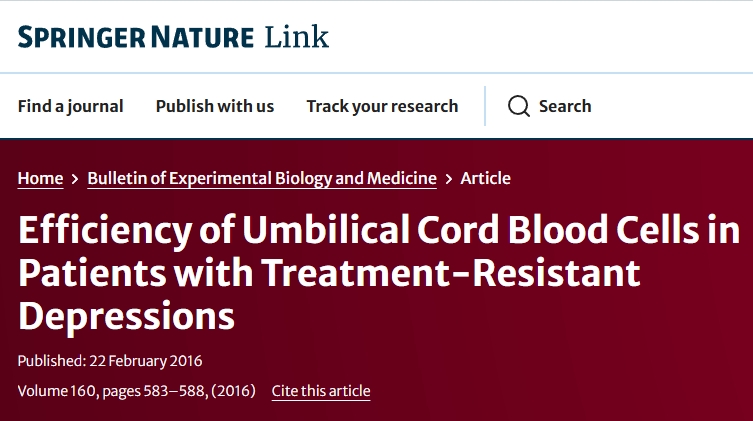This screenshot has height=421, width=753.
Task: Open the Find a journal menu
Action: [x=70, y=106]
